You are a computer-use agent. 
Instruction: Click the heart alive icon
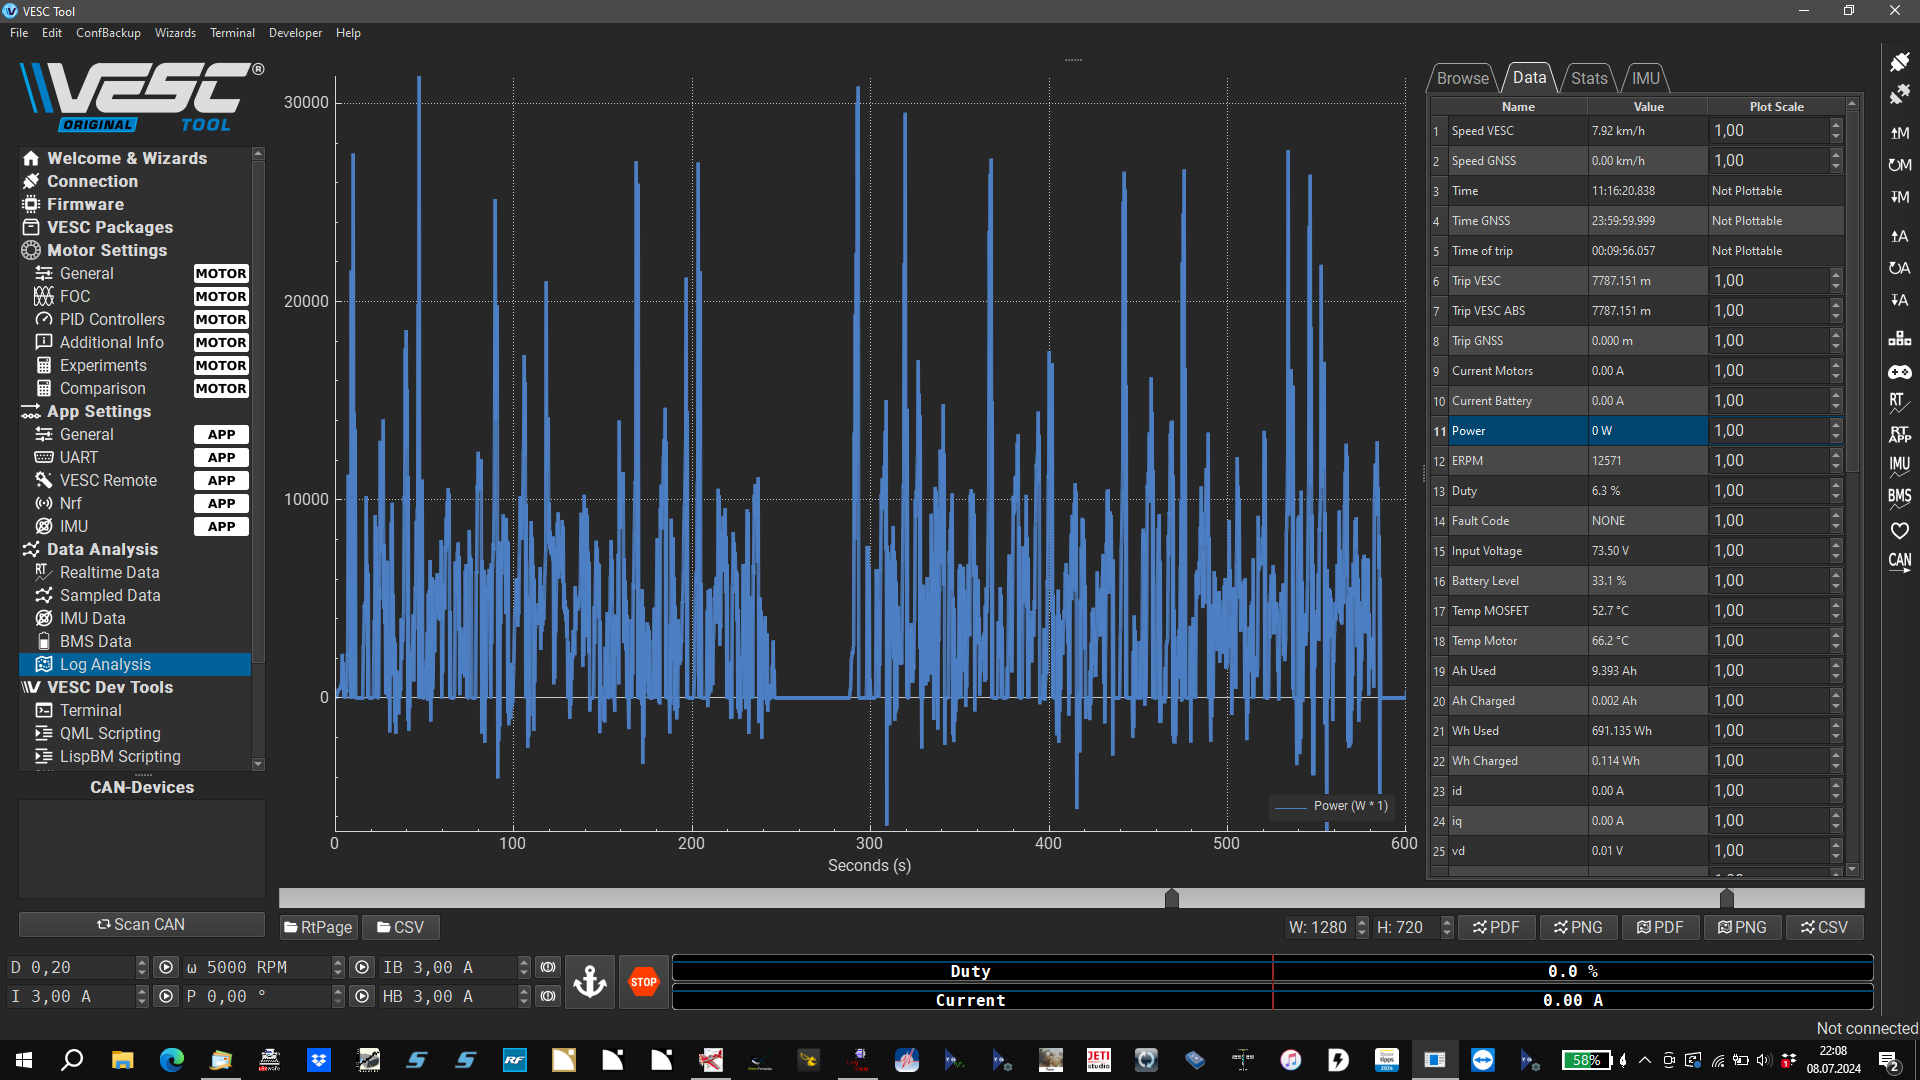(1899, 531)
